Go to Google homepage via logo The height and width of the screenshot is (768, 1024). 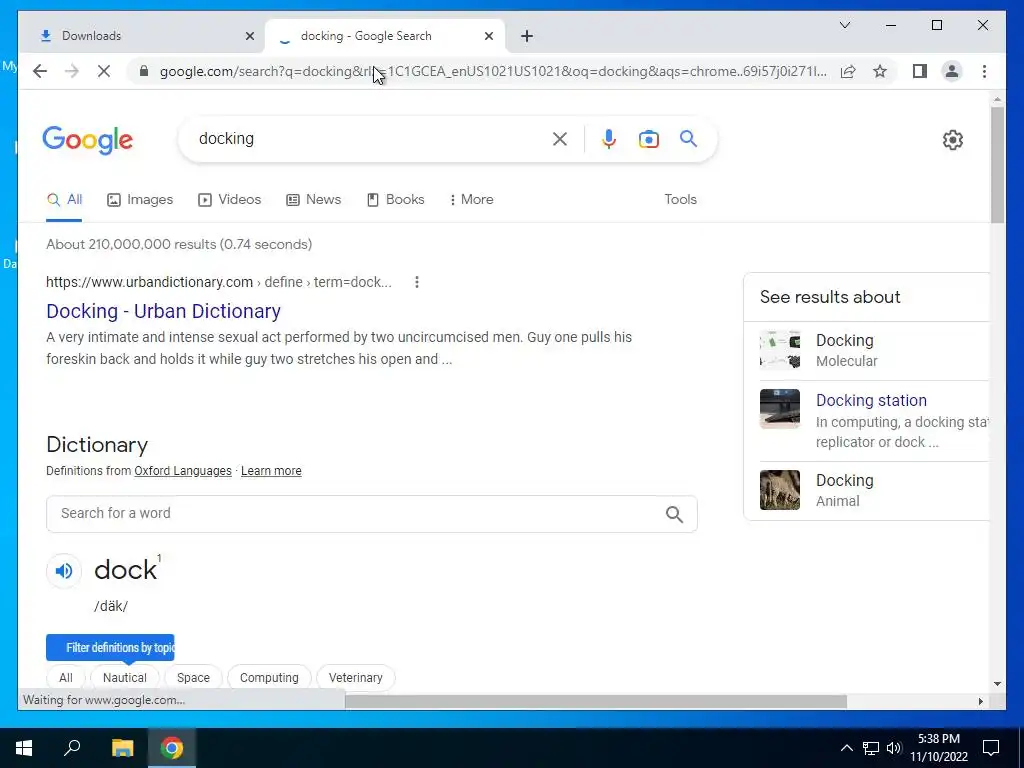88,140
